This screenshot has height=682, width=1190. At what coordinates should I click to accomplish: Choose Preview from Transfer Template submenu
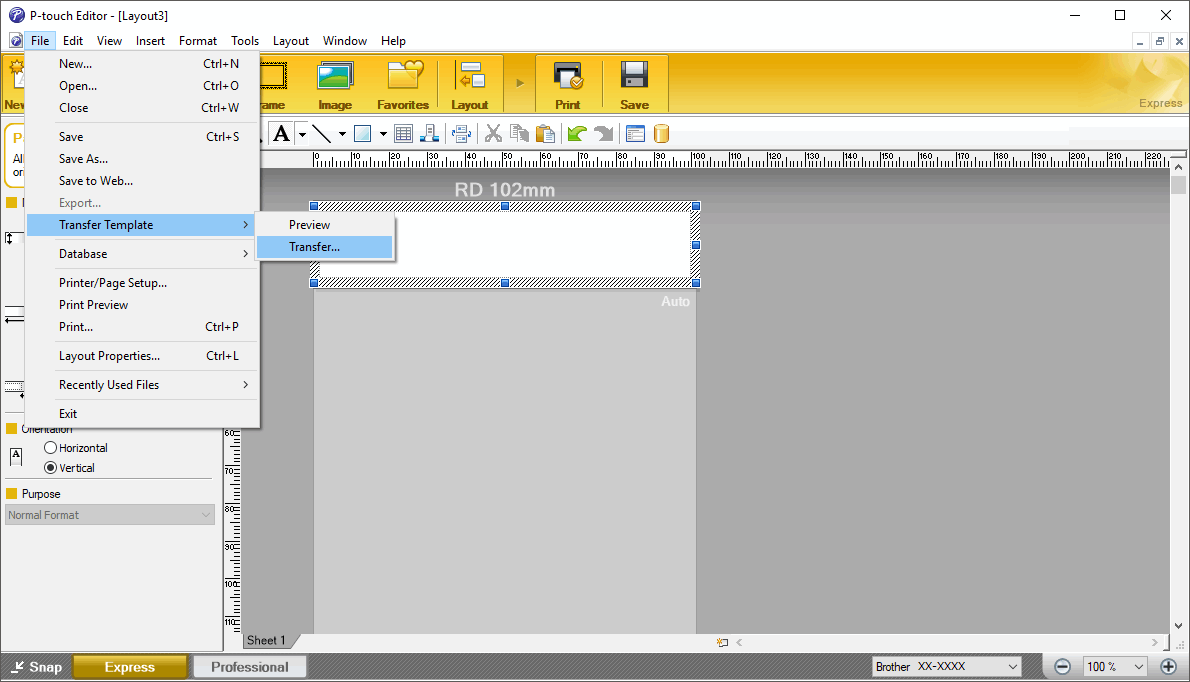click(325, 225)
